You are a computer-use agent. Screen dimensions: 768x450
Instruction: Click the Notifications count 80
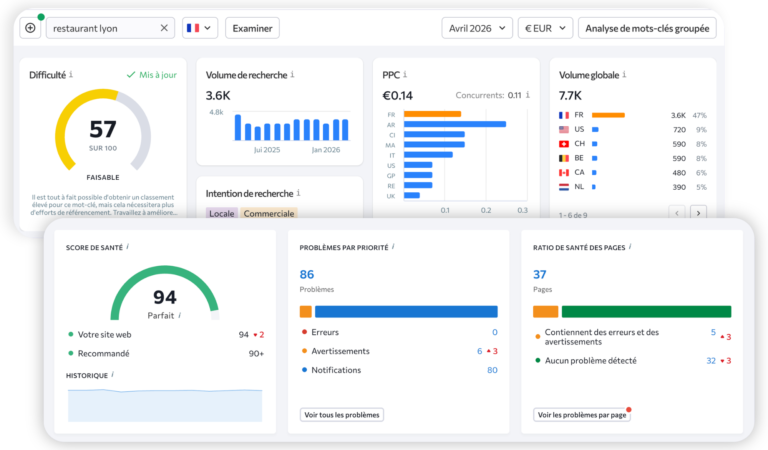(492, 370)
